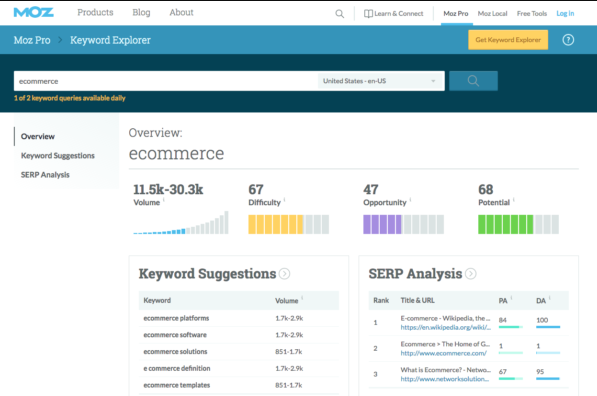Click the blue keyword search button
The image size is (597, 396).
point(473,81)
